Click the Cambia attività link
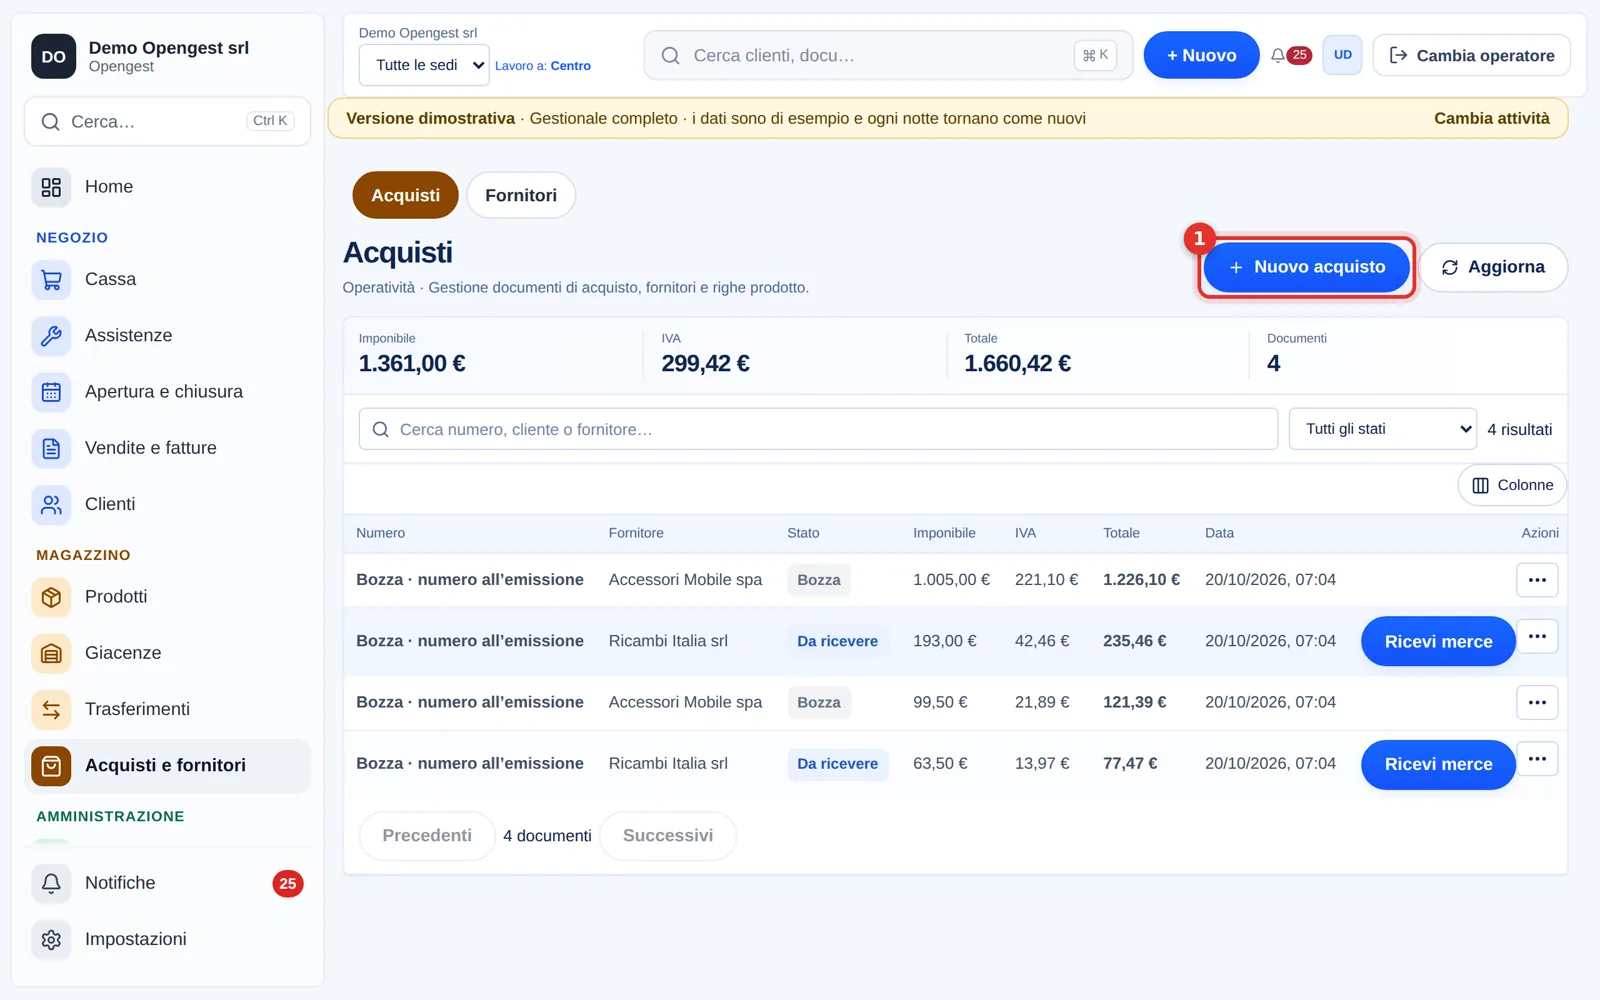The image size is (1600, 1000). pos(1491,118)
